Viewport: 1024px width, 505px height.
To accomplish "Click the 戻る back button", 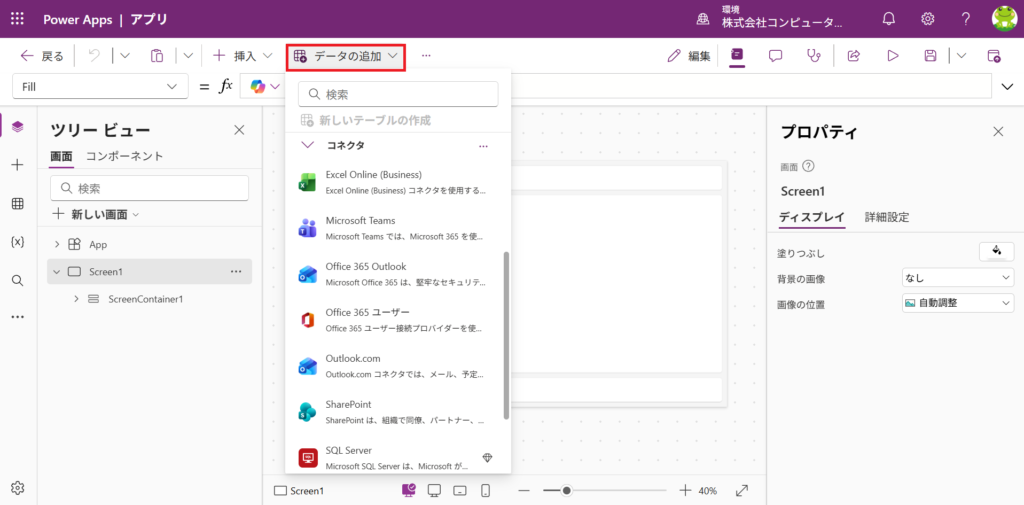I will pyautogui.click(x=42, y=56).
